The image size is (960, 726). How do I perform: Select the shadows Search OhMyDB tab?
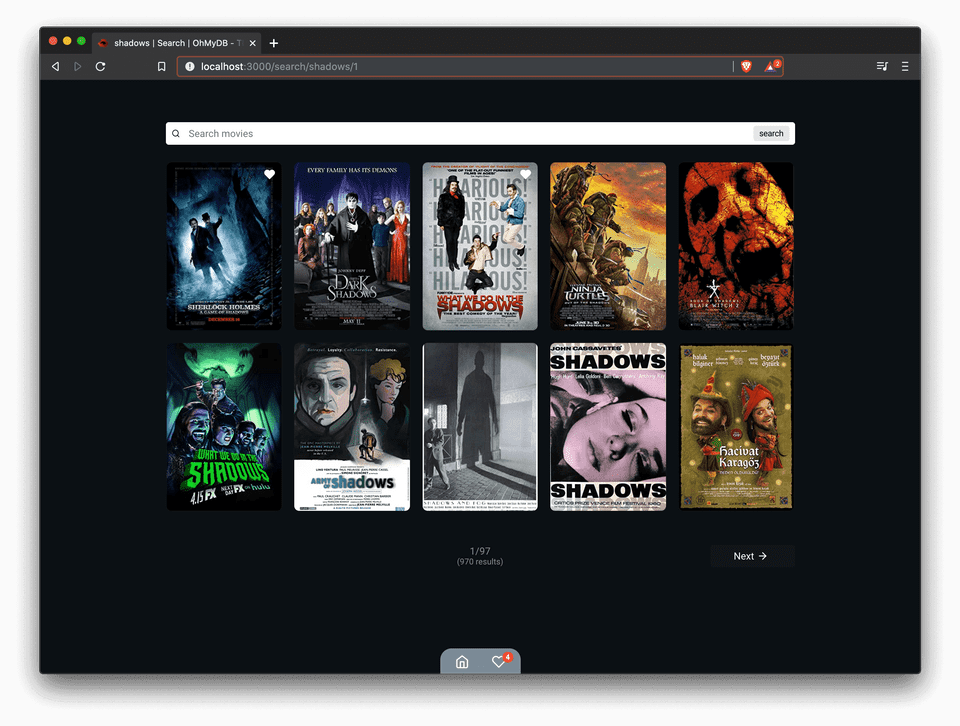point(172,43)
